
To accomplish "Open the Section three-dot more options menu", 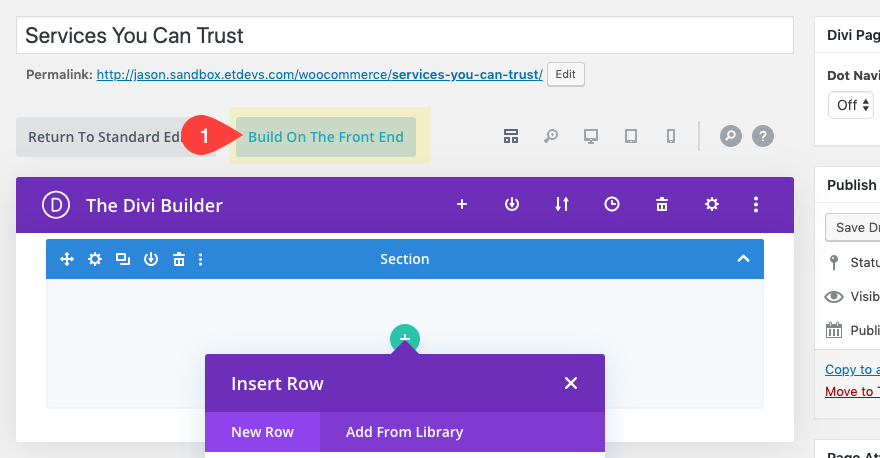I will point(201,259).
